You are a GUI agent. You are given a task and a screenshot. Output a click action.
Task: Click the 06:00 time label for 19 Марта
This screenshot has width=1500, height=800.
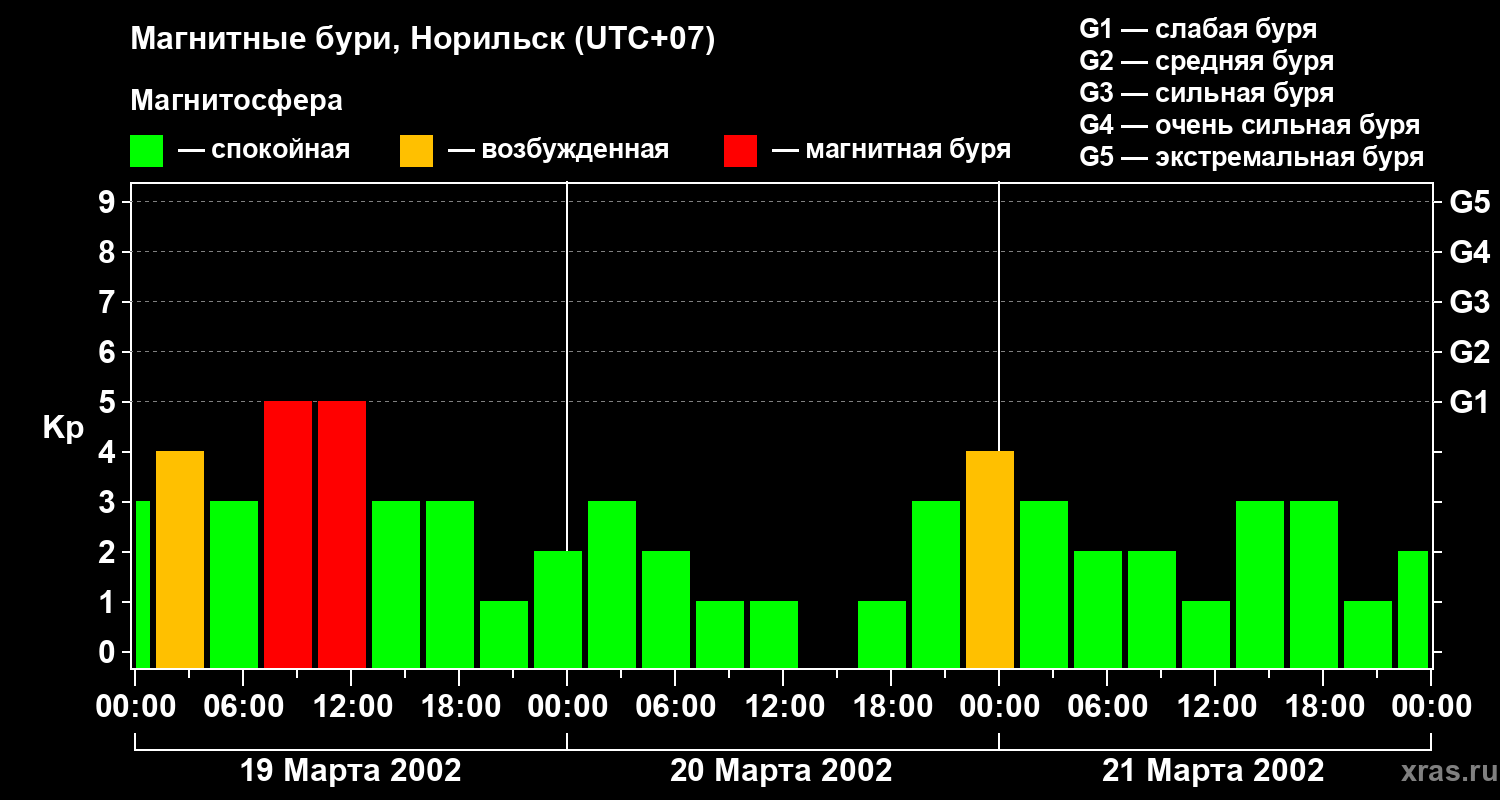coord(243,706)
